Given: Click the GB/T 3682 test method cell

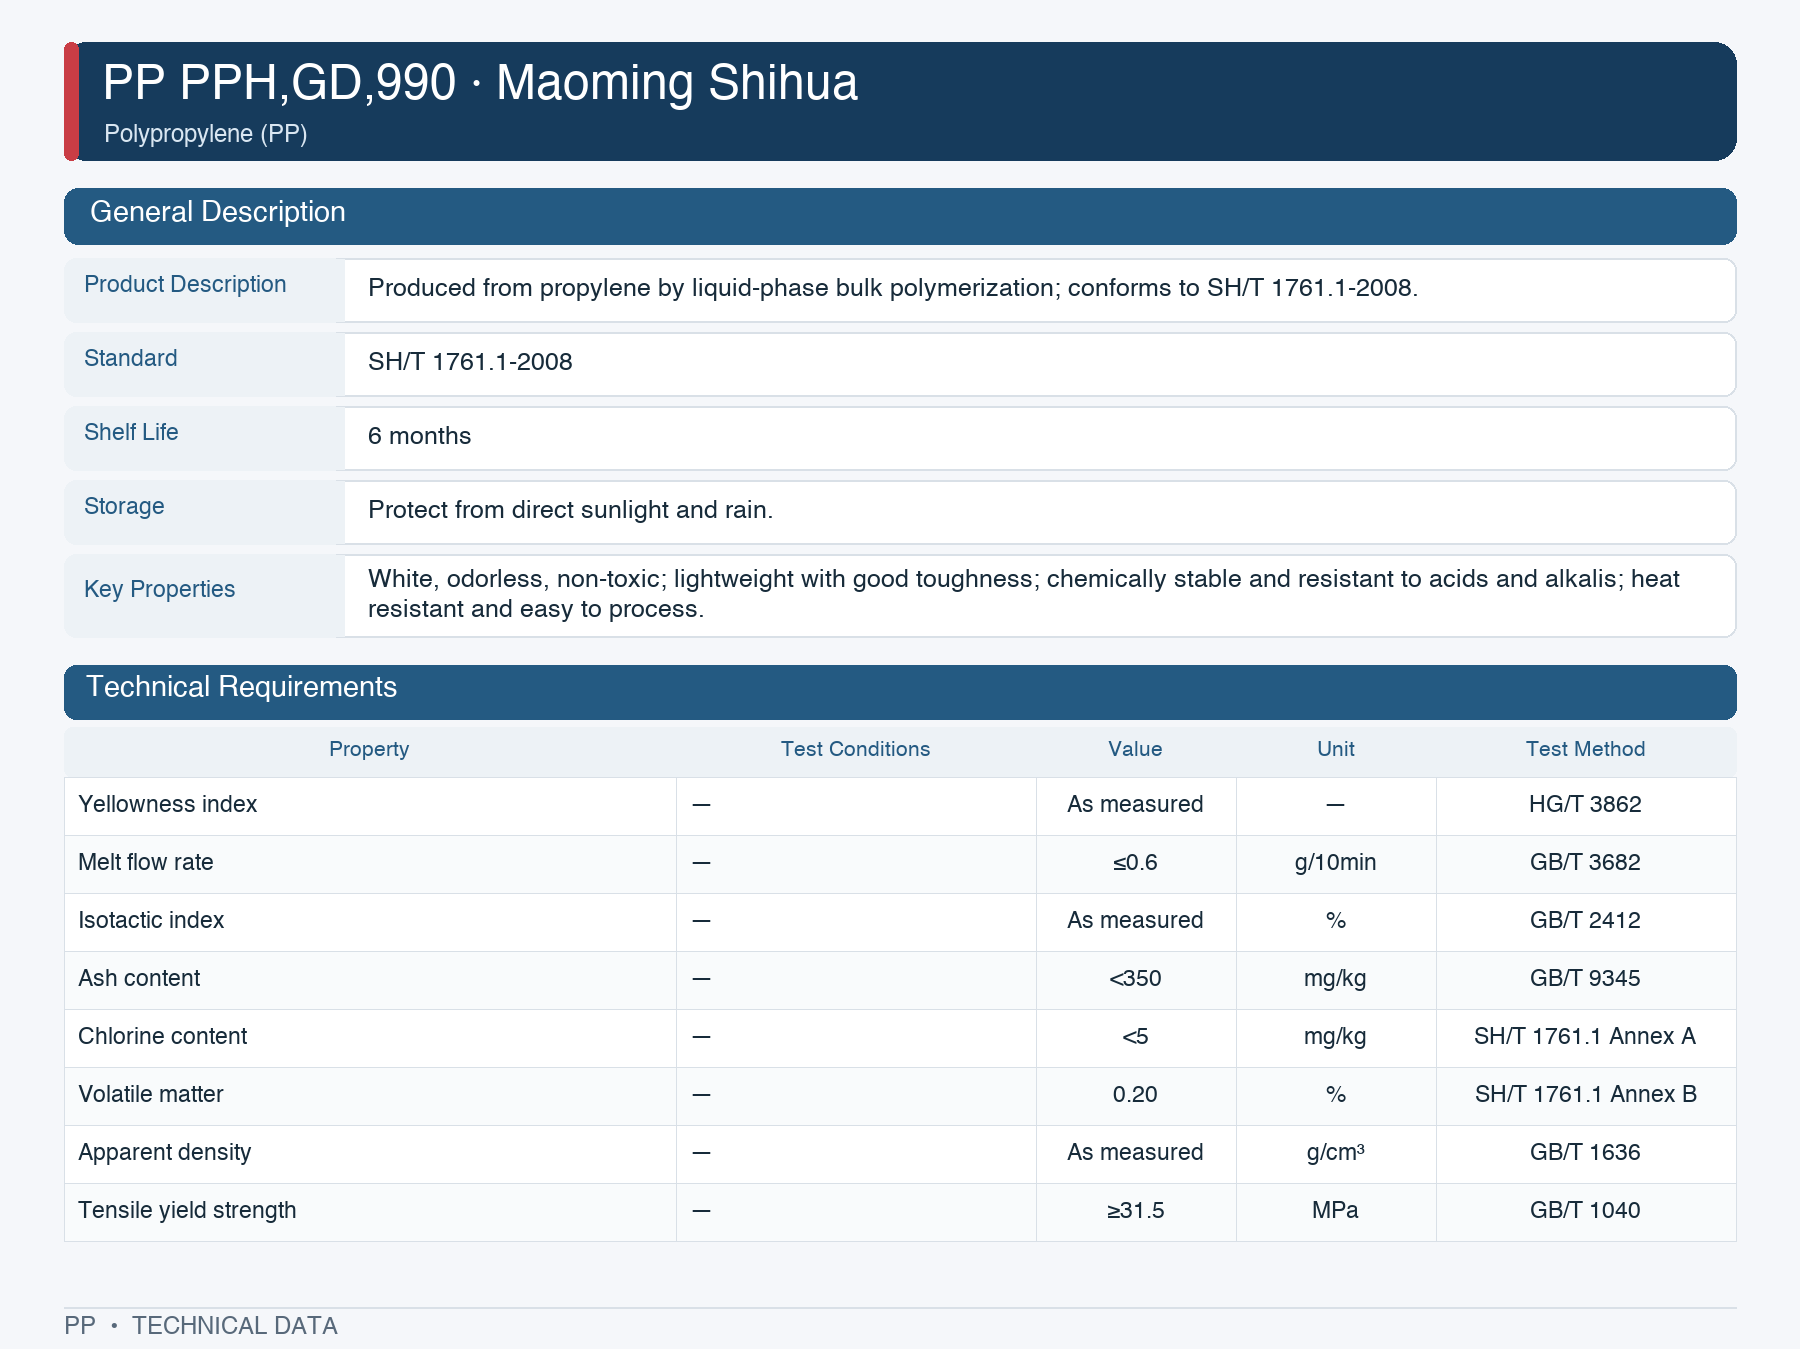Looking at the screenshot, I should 1585,863.
